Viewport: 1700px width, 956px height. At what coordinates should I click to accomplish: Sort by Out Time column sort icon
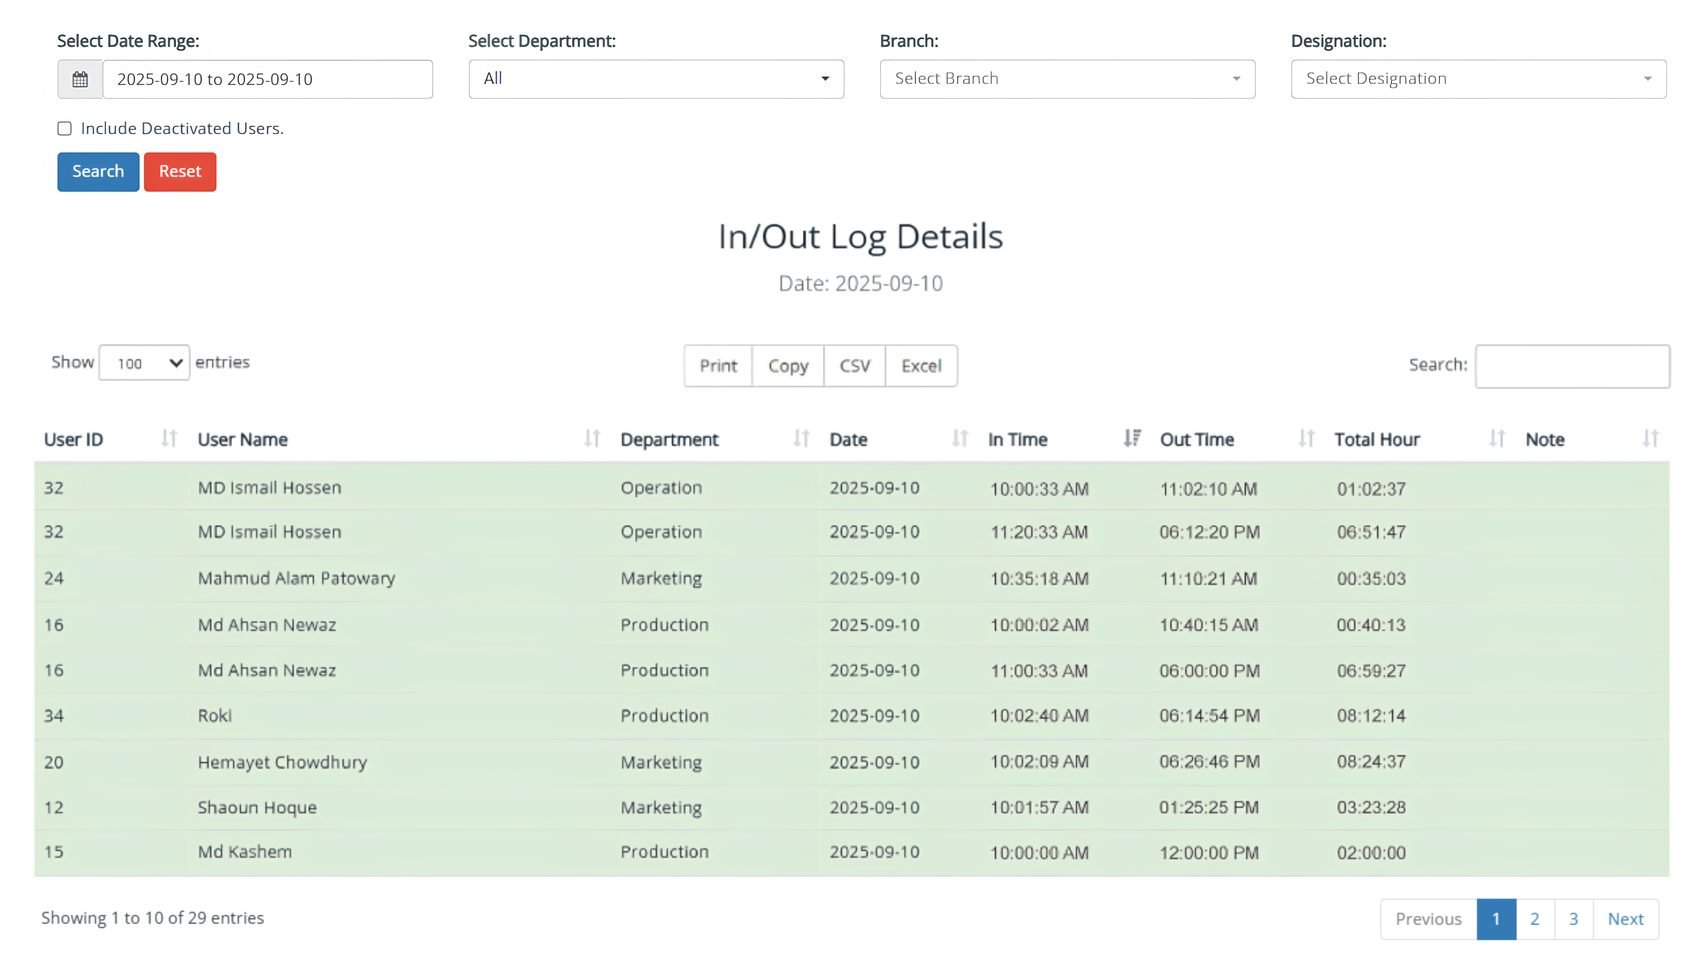1306,439
